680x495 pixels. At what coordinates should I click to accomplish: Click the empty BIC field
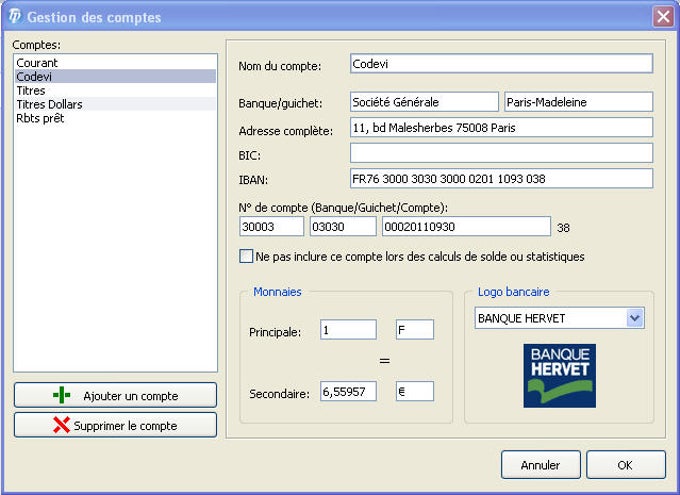click(x=501, y=153)
